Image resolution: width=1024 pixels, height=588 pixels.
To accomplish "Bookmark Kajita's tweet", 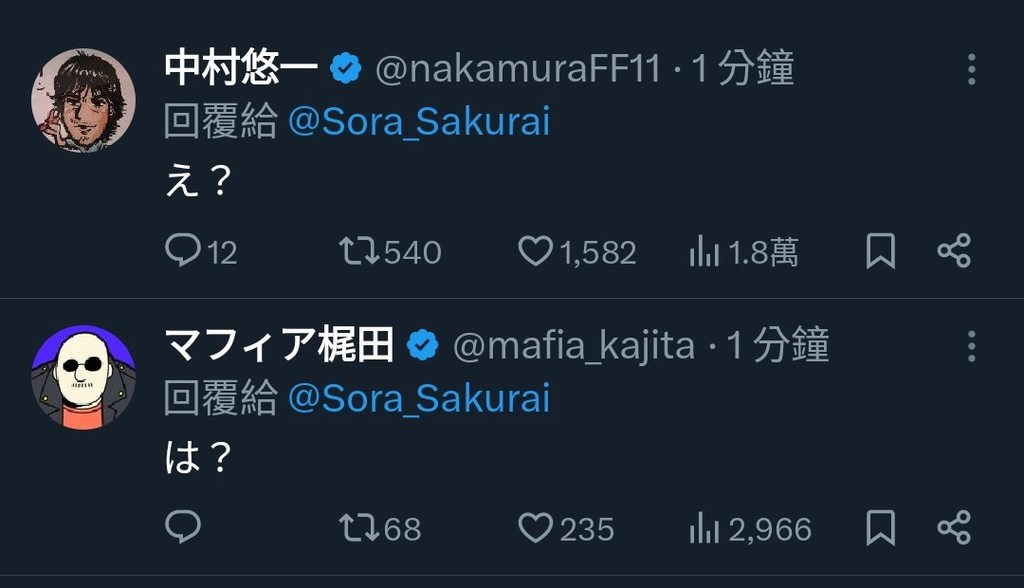I will [x=879, y=529].
